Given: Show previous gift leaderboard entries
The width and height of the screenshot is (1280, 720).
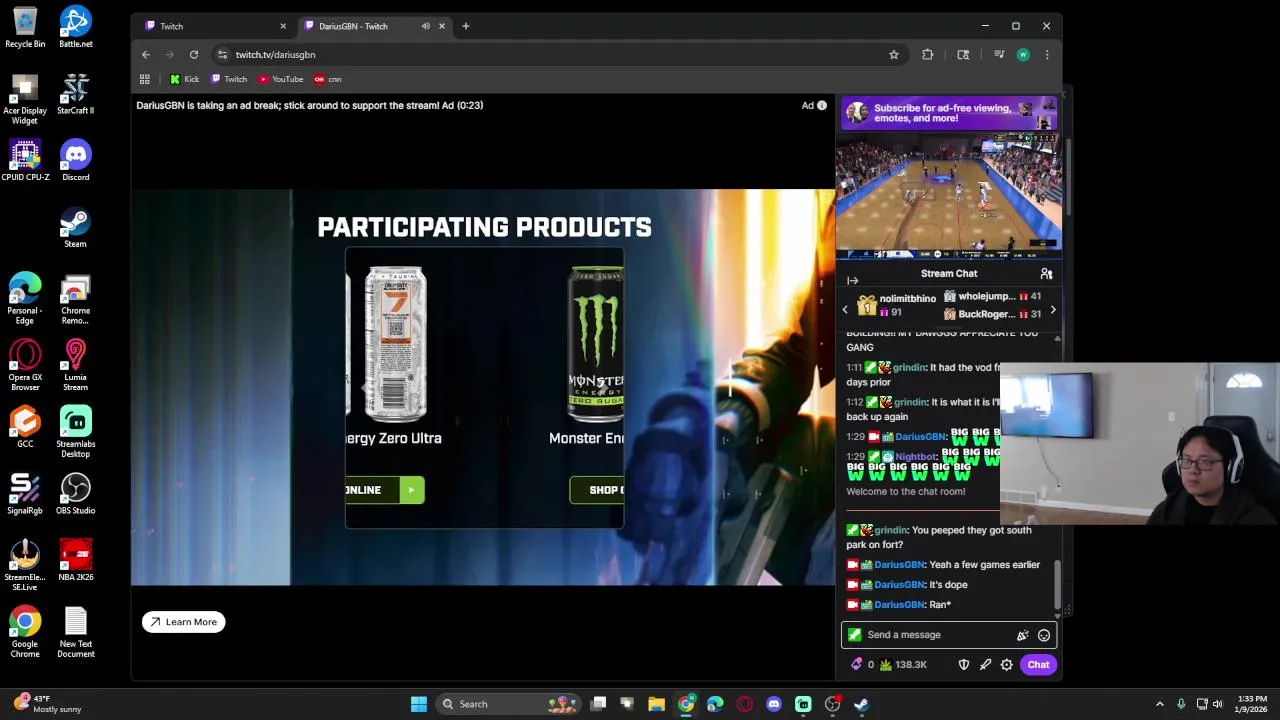Looking at the screenshot, I should pos(845,311).
